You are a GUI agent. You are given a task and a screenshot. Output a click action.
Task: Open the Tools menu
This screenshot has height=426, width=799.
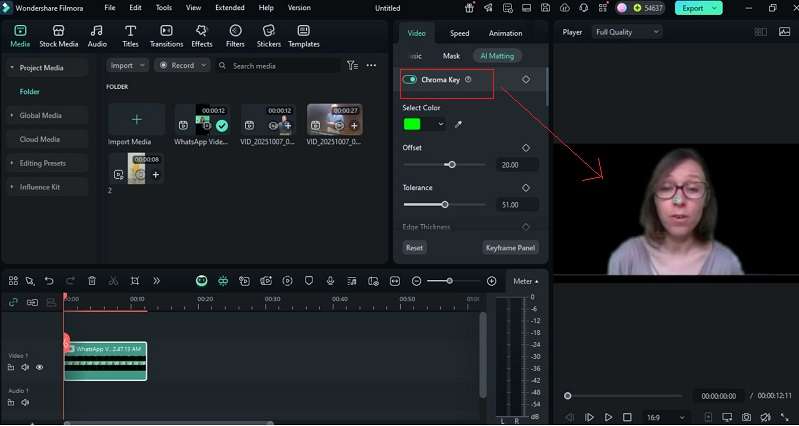click(x=164, y=8)
